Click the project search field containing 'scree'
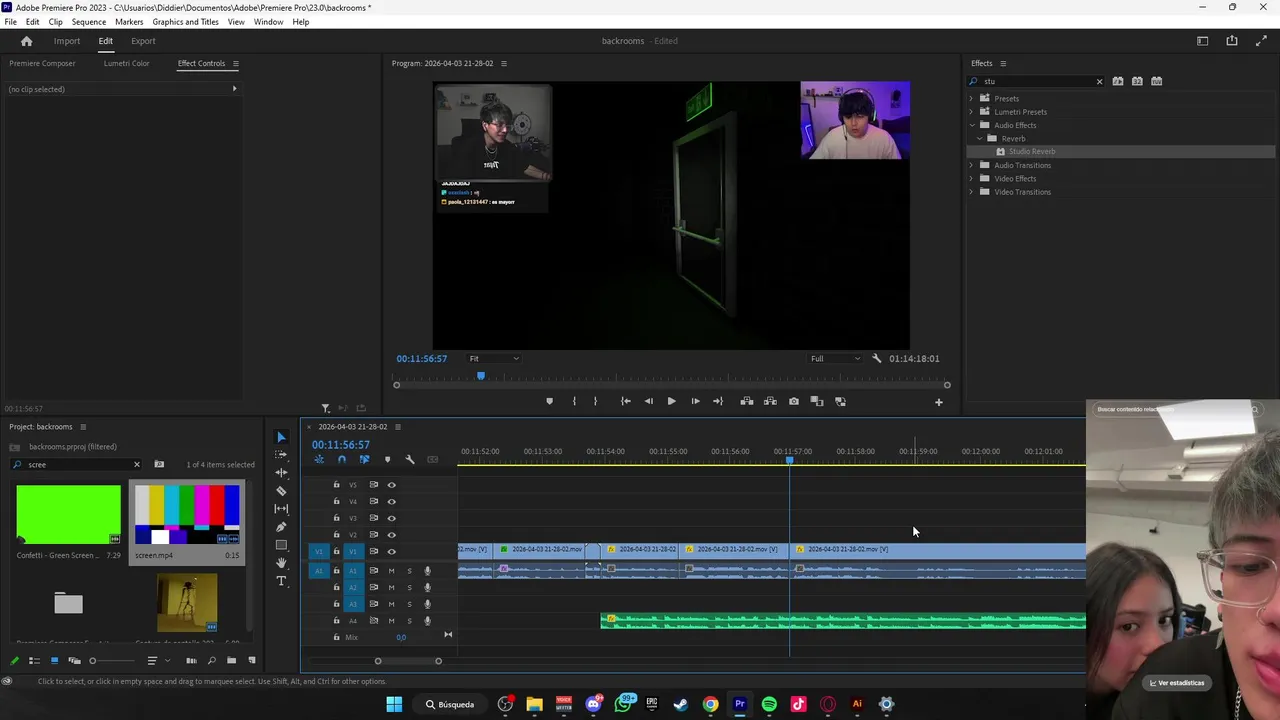 coord(77,464)
